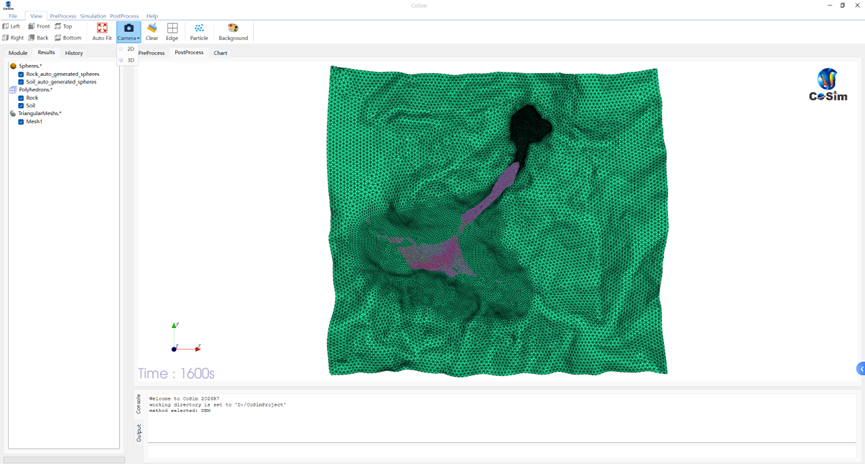
Task: Uncheck Mesh1 checkbox
Action: click(21, 121)
